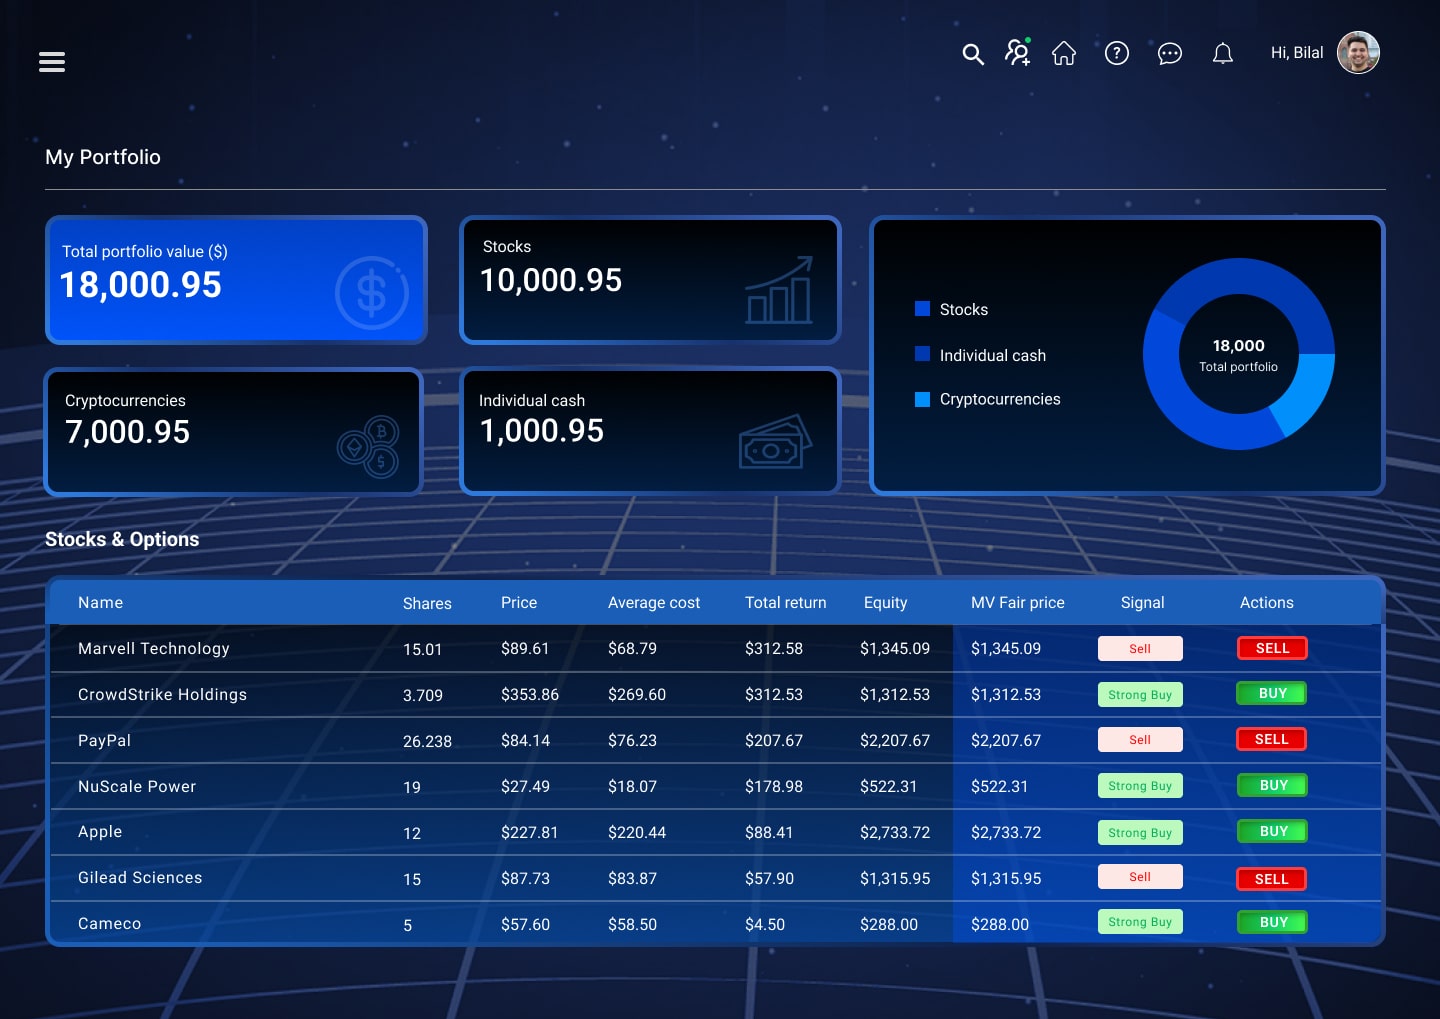Select the NuScale Power row name
1440x1019 pixels.
tap(137, 786)
